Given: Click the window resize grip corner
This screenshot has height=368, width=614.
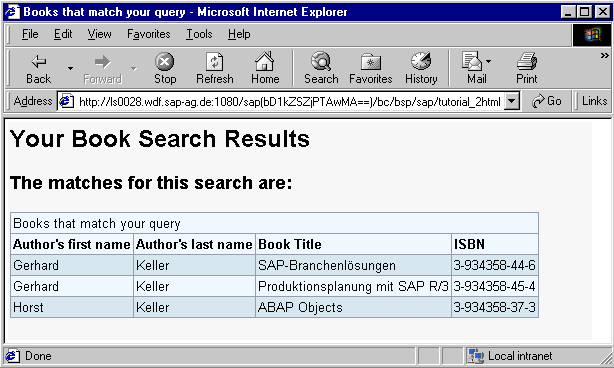Looking at the screenshot, I should (605, 358).
